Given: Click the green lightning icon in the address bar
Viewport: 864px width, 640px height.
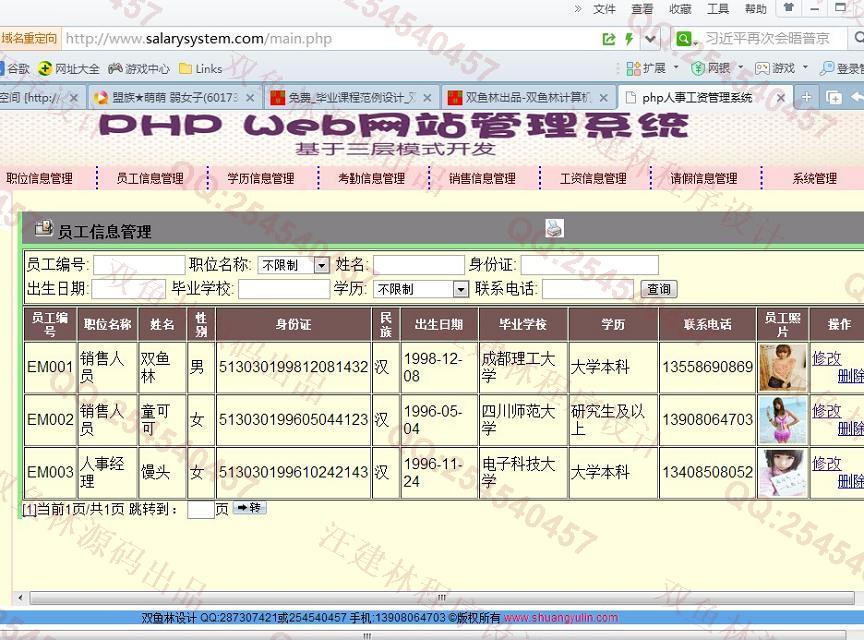Looking at the screenshot, I should tap(629, 39).
